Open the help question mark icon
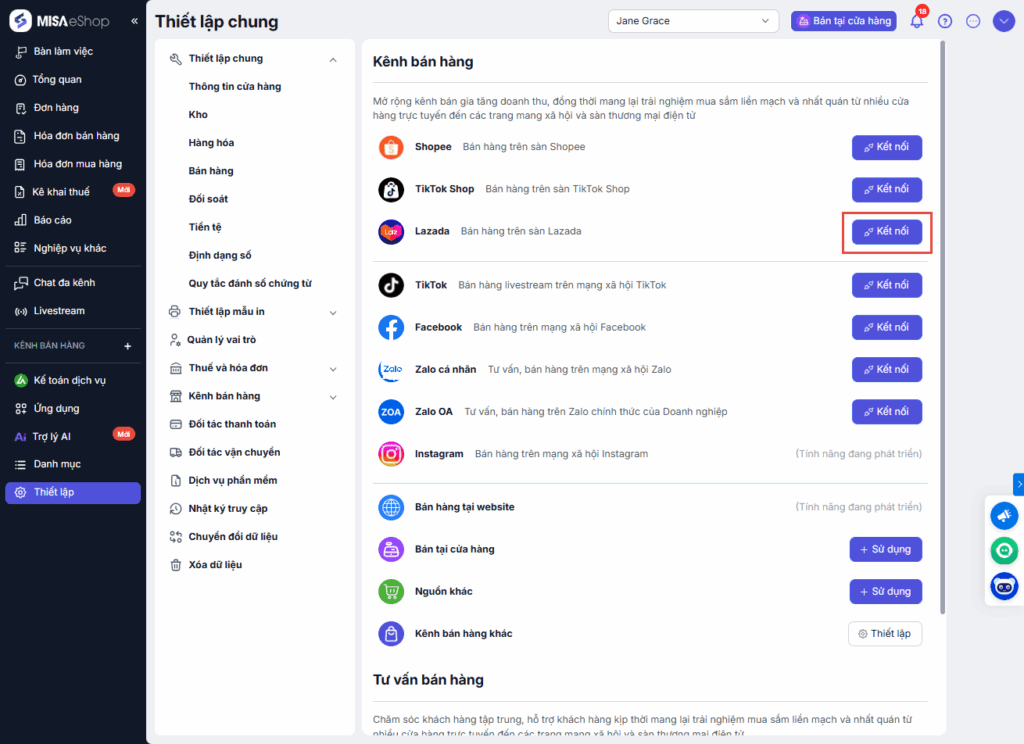Screen dimensions: 1024x744 (945, 21)
